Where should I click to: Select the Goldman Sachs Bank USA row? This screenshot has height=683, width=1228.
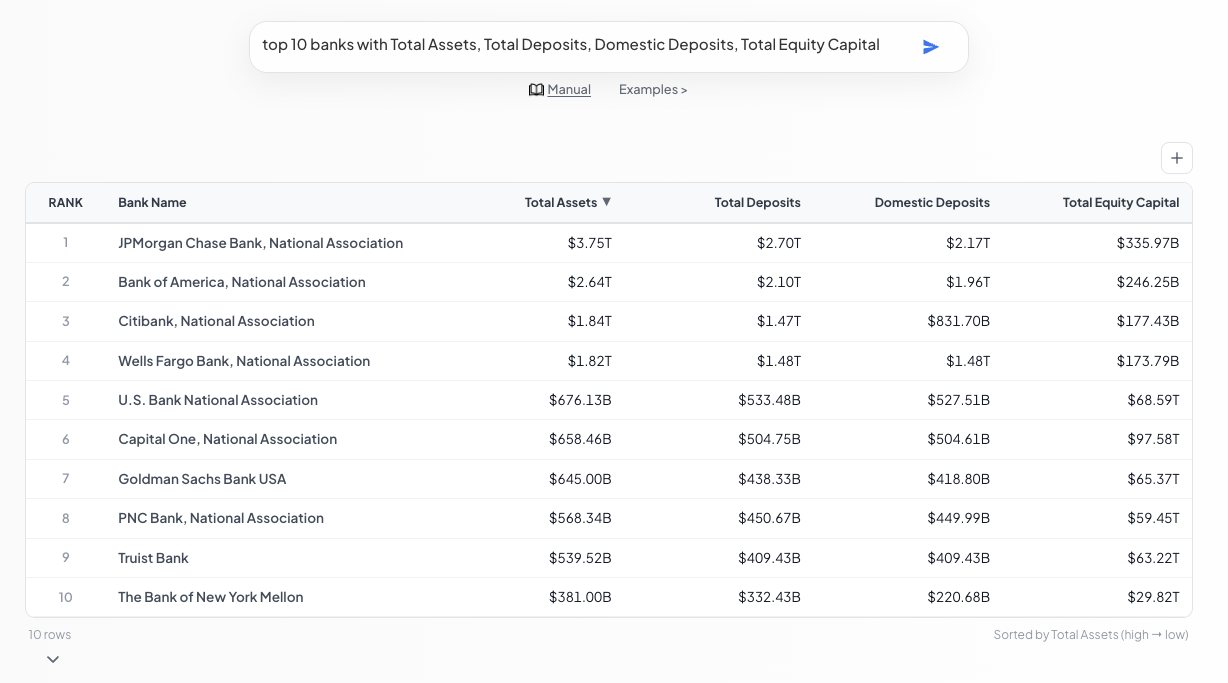[x=202, y=479]
